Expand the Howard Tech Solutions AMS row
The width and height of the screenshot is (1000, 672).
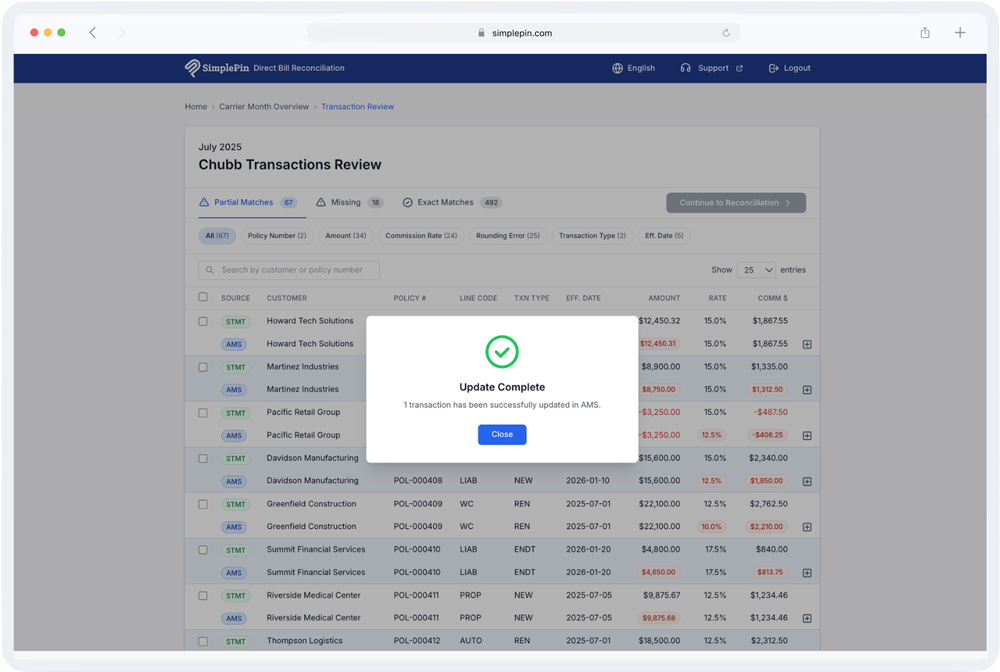[x=807, y=344]
